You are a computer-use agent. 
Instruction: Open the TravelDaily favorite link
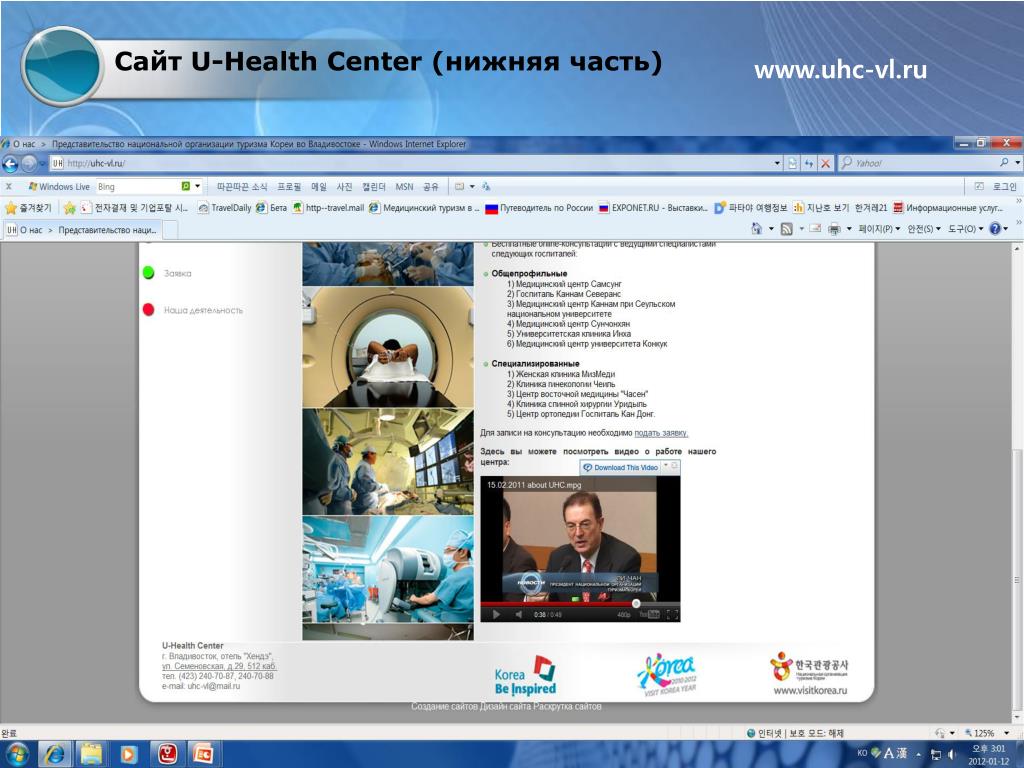coord(225,208)
